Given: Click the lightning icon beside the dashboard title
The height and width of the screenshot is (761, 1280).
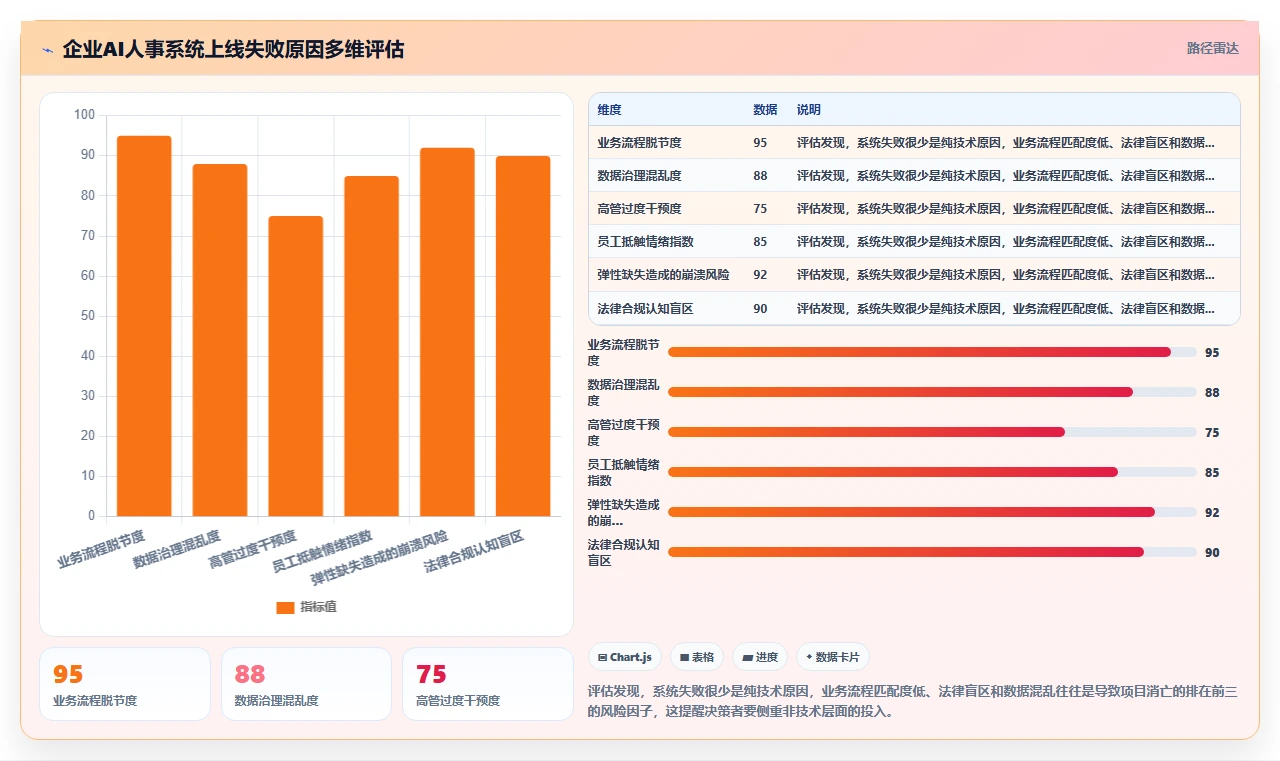Looking at the screenshot, I should click(x=47, y=50).
